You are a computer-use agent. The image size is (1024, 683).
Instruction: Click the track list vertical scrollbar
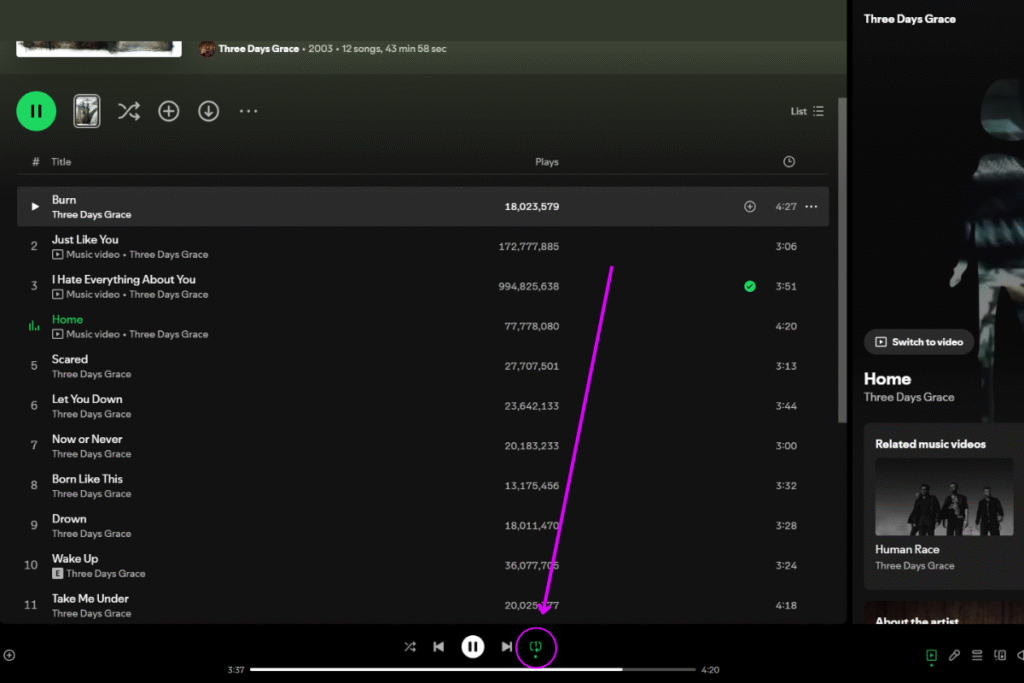tap(842, 261)
